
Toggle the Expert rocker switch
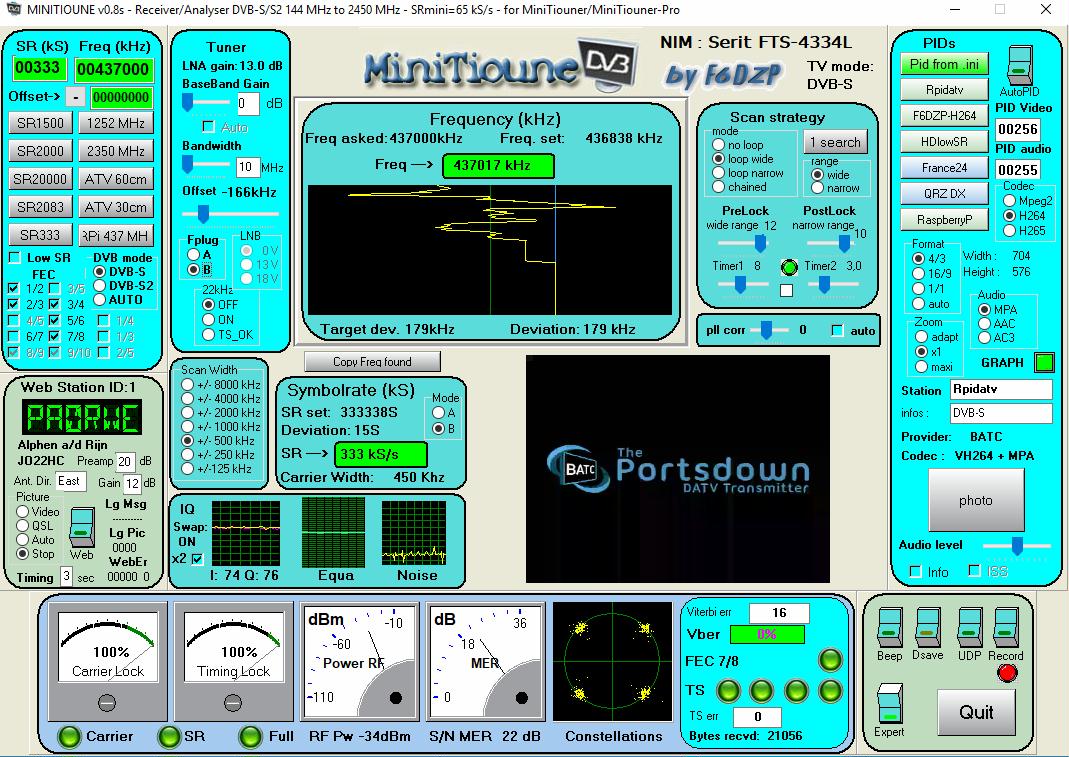(889, 704)
